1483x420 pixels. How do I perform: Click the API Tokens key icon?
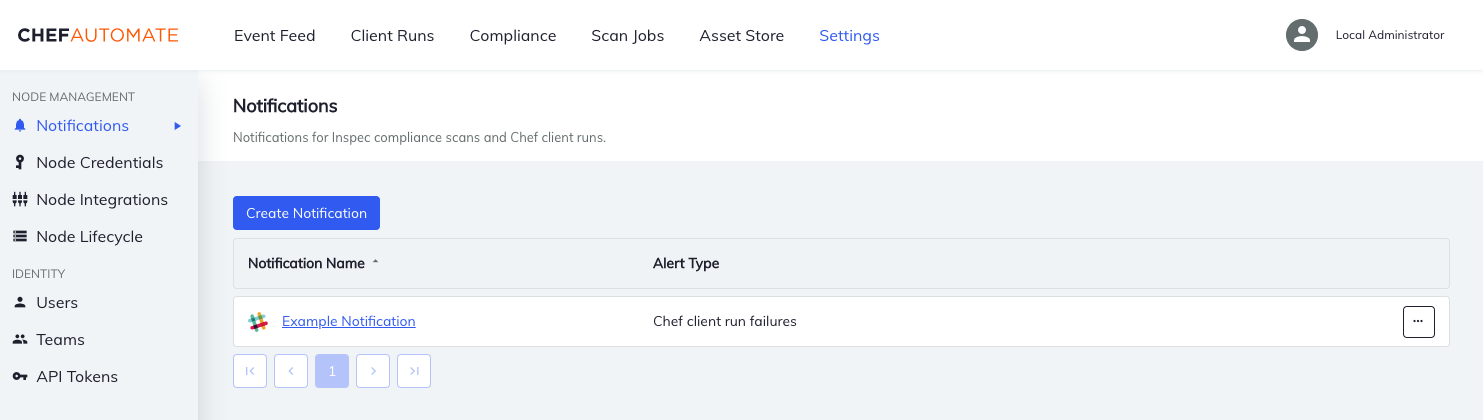point(19,377)
